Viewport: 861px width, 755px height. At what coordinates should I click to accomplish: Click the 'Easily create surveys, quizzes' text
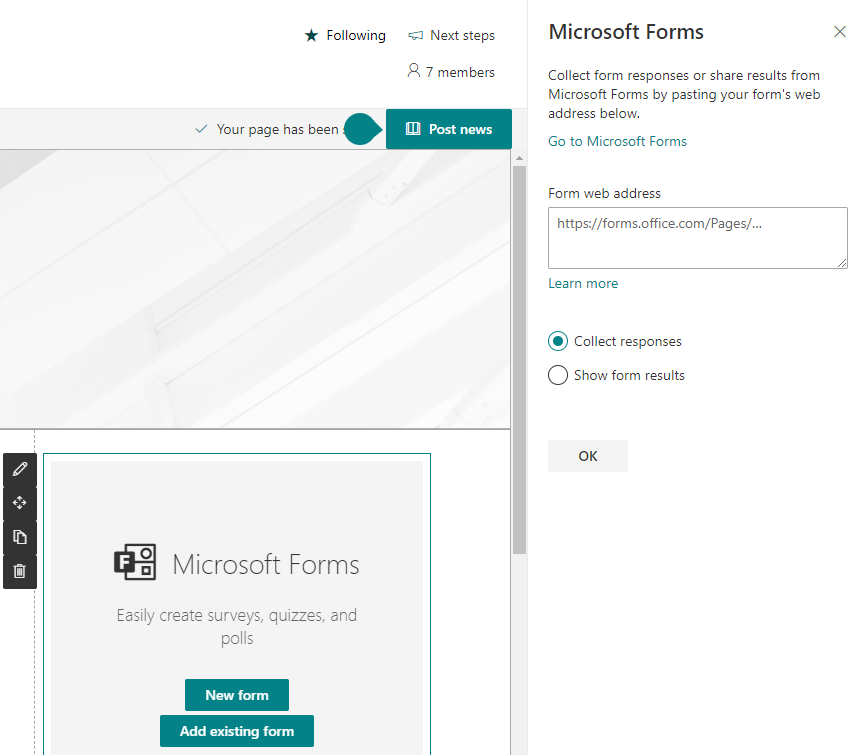pyautogui.click(x=237, y=627)
